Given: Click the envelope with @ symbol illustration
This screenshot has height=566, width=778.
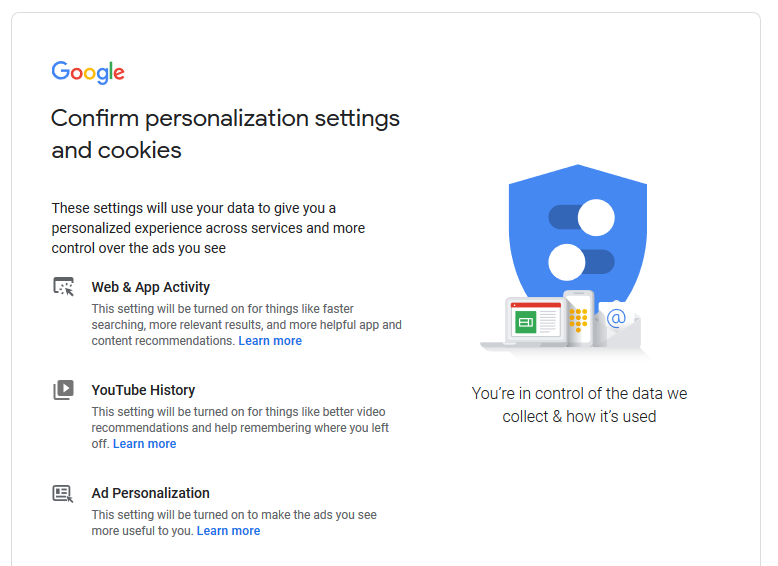Looking at the screenshot, I should pyautogui.click(x=617, y=319).
